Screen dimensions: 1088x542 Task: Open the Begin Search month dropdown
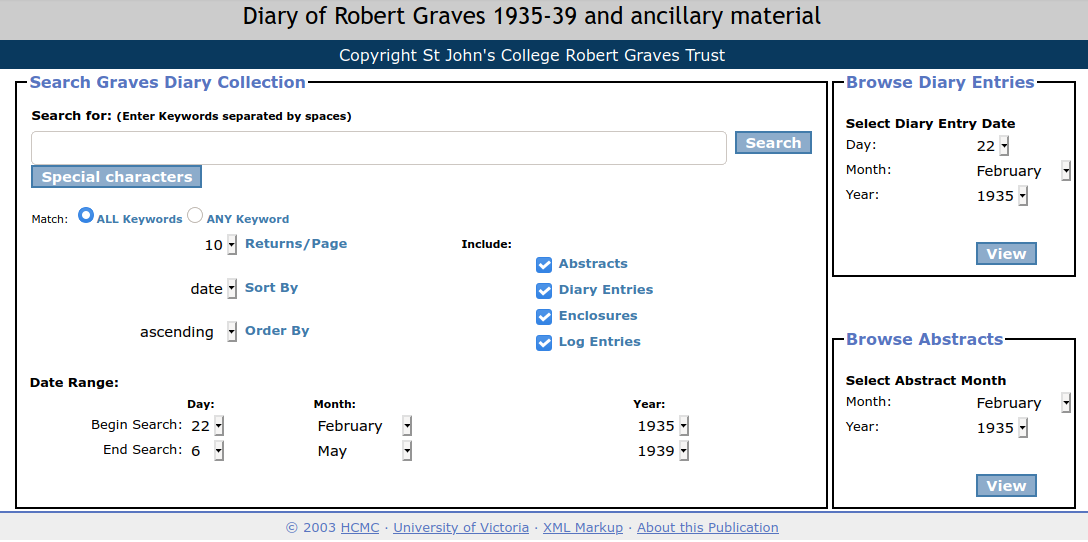pos(364,425)
